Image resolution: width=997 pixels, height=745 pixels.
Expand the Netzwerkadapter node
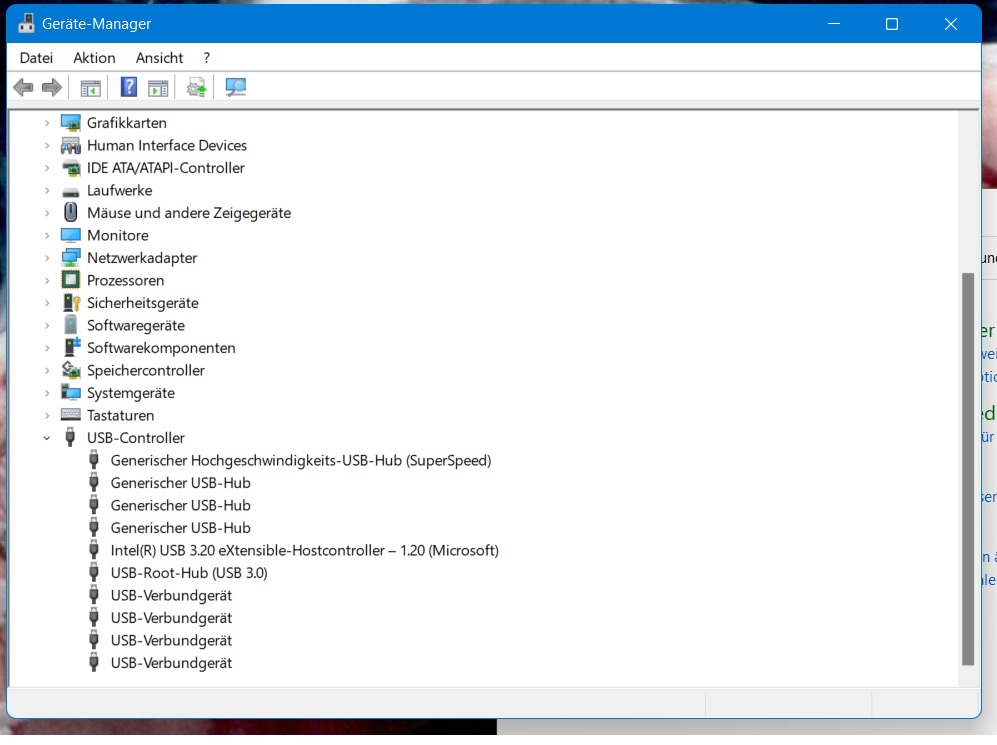(x=47, y=258)
